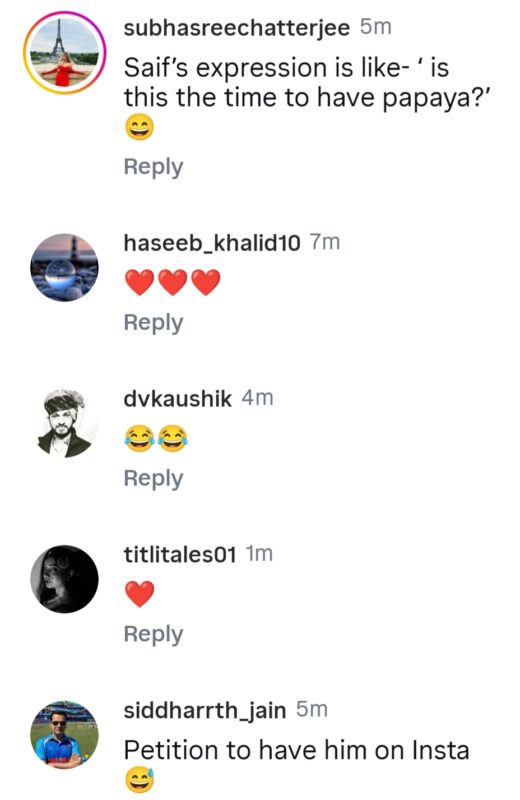Reply to dvkaushik's laughing emoji comment
520x800 pixels.
(153, 479)
